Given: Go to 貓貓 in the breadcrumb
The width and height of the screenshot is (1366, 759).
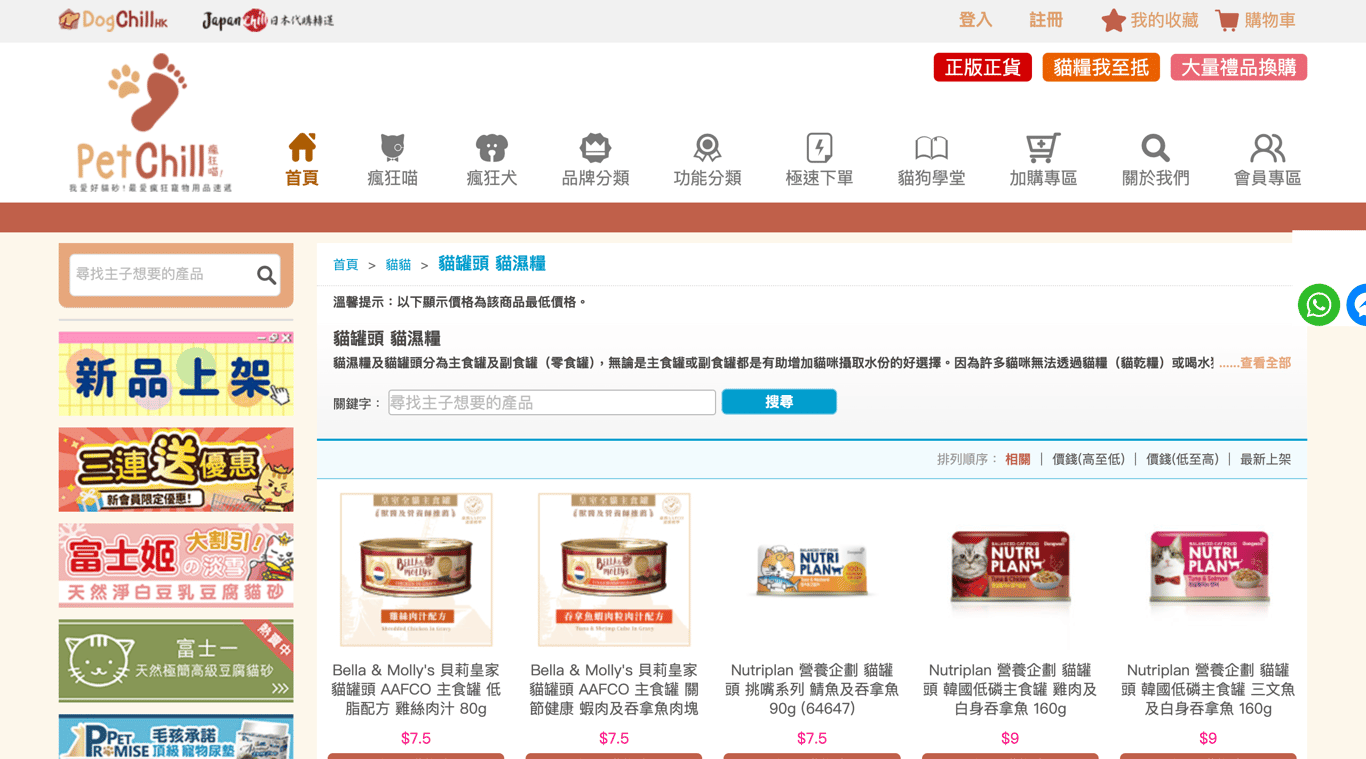Looking at the screenshot, I should pyautogui.click(x=398, y=265).
